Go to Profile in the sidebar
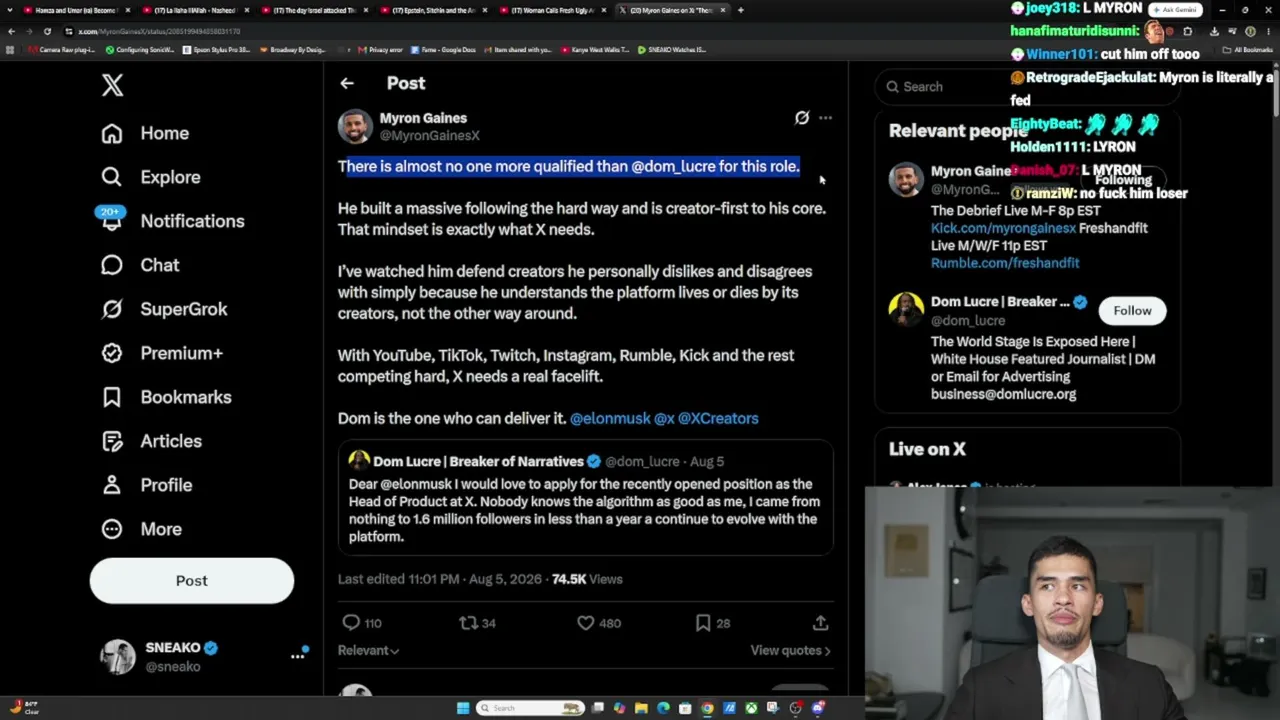The width and height of the screenshot is (1280, 720). pyautogui.click(x=146, y=485)
